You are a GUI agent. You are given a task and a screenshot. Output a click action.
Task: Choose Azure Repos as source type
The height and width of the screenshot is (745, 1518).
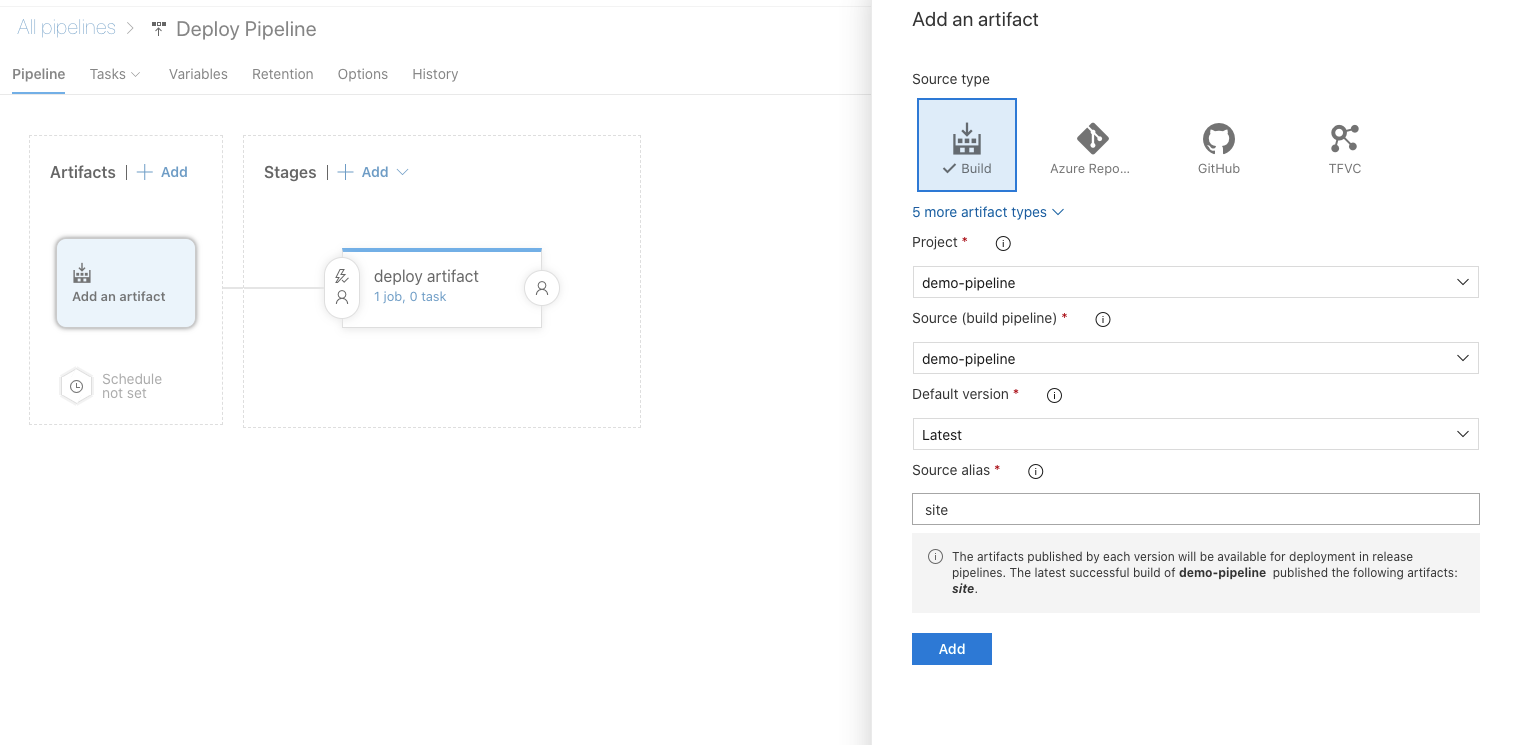coord(1091,144)
